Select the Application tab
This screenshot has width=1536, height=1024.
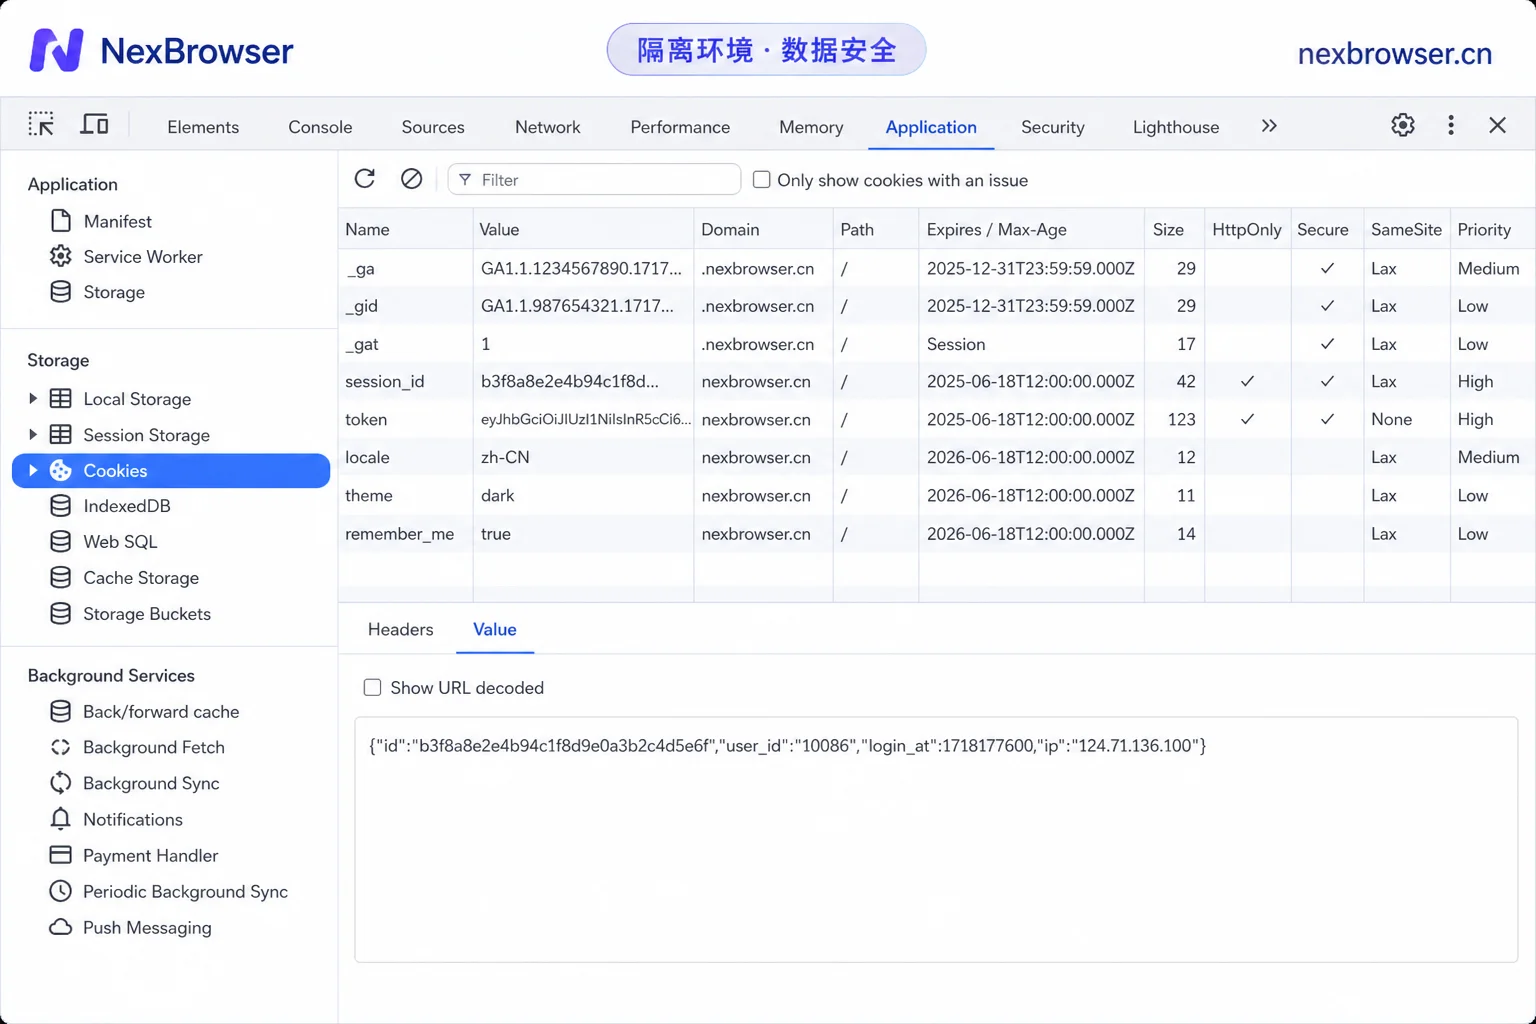931,127
